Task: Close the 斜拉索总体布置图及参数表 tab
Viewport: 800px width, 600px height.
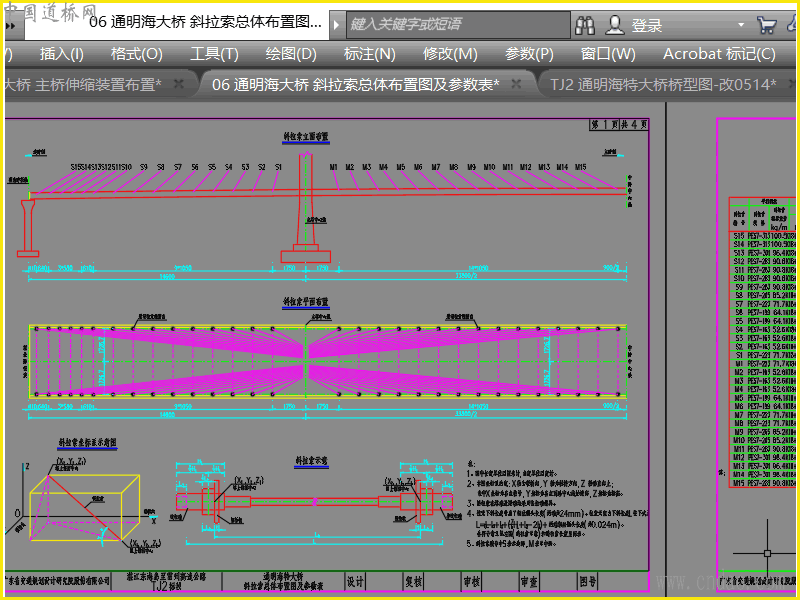Action: pos(516,84)
